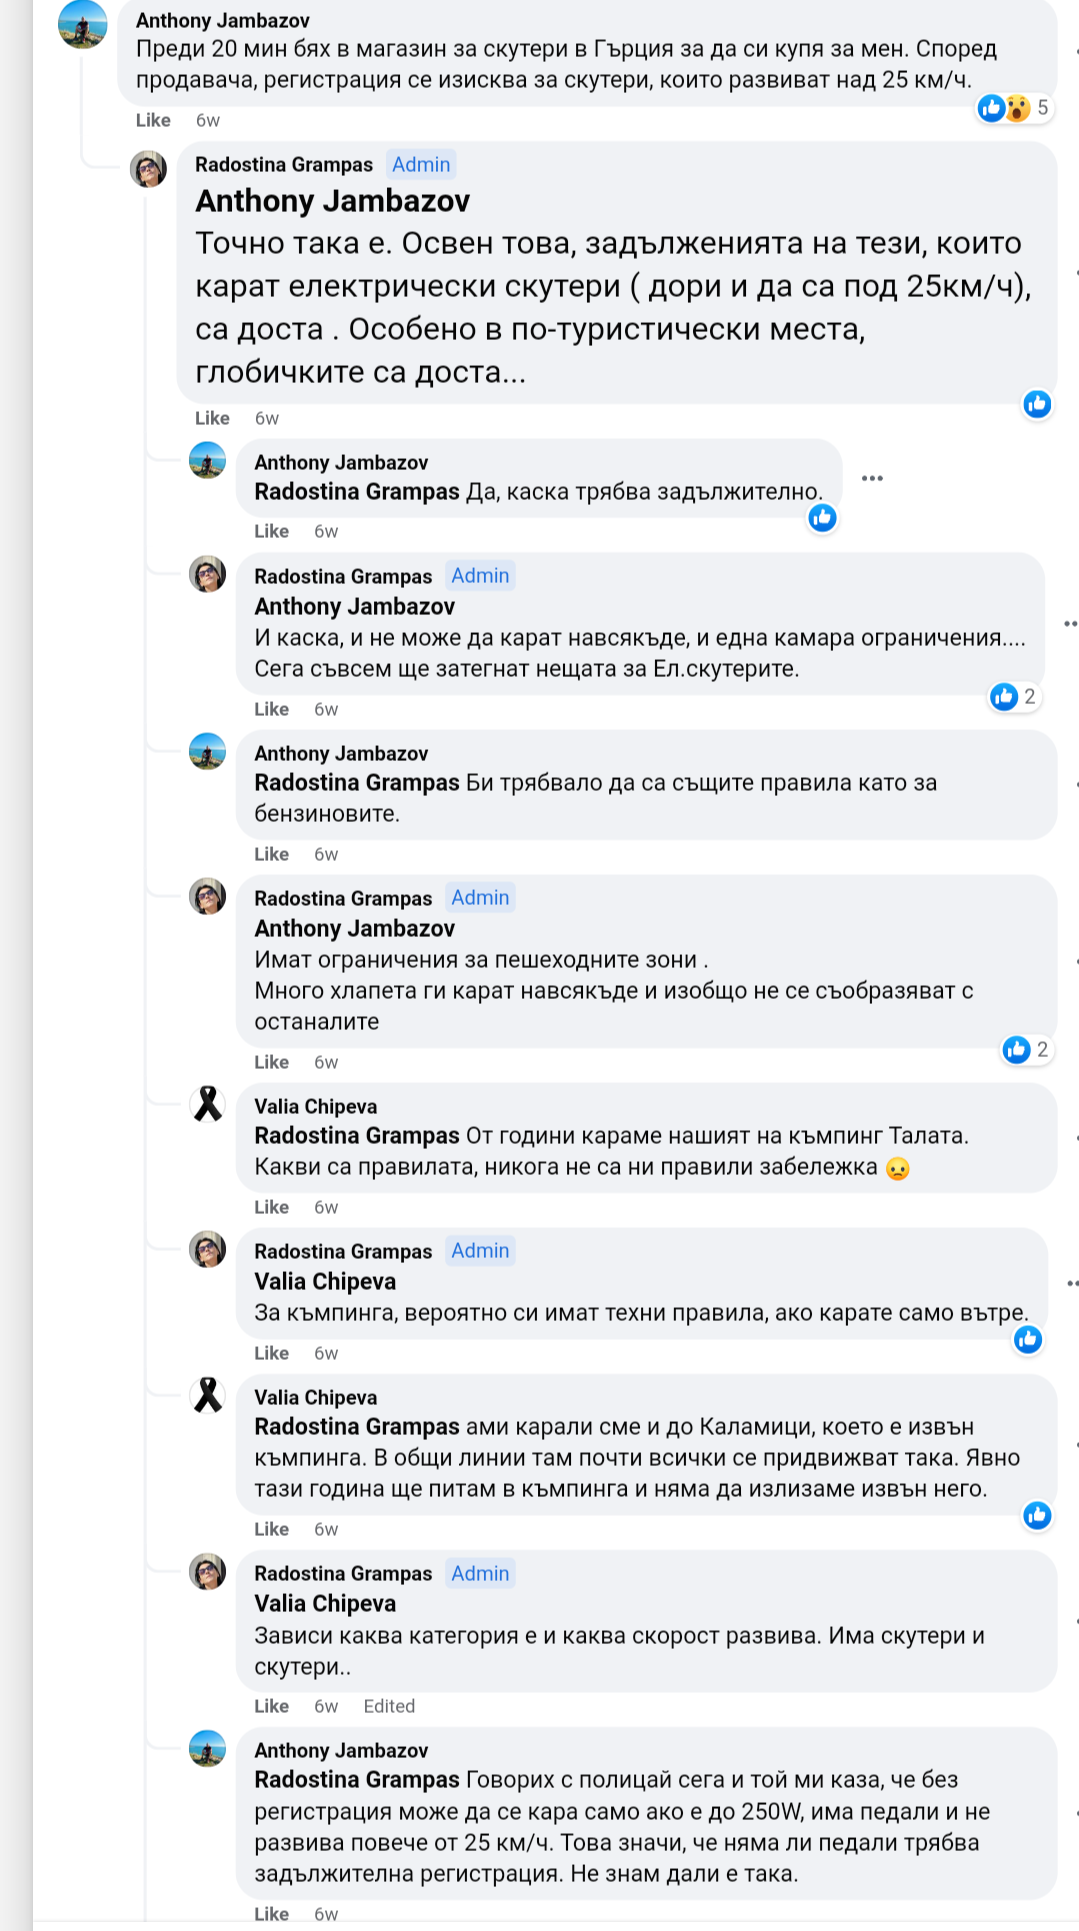Click the Edited label under Radostina's last reply

click(389, 1706)
